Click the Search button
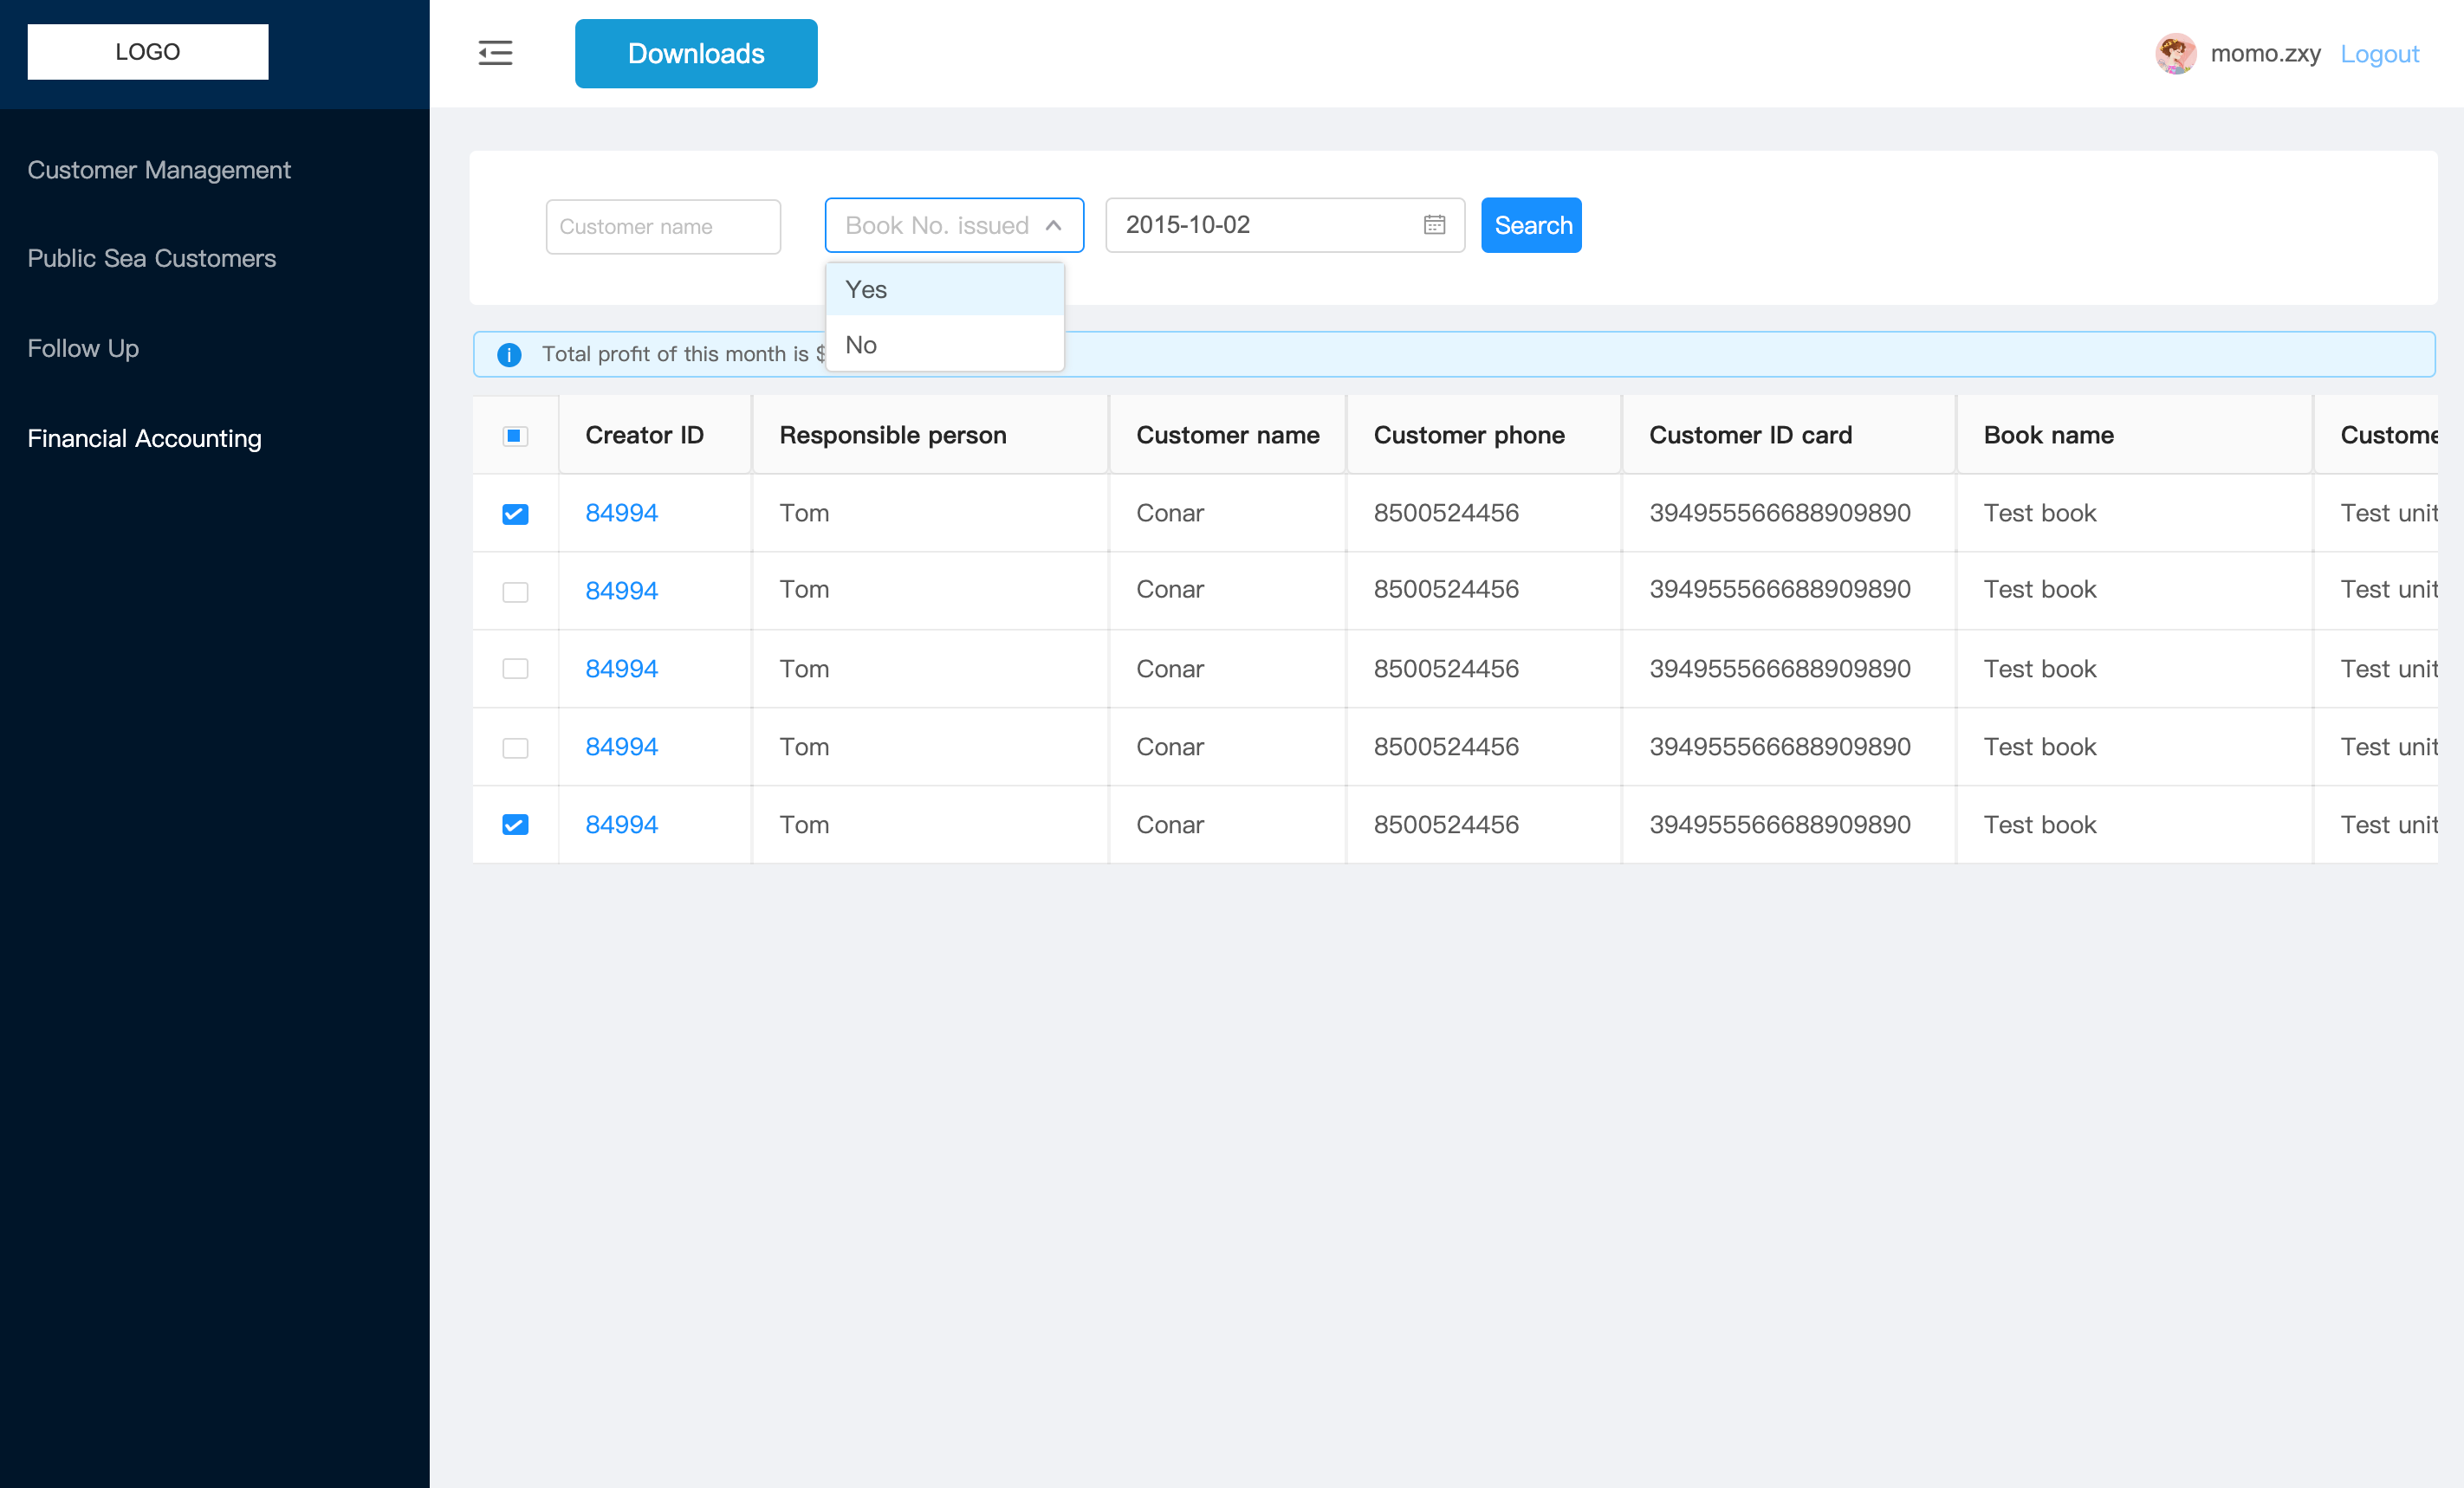The height and width of the screenshot is (1488, 2464). click(x=1531, y=225)
